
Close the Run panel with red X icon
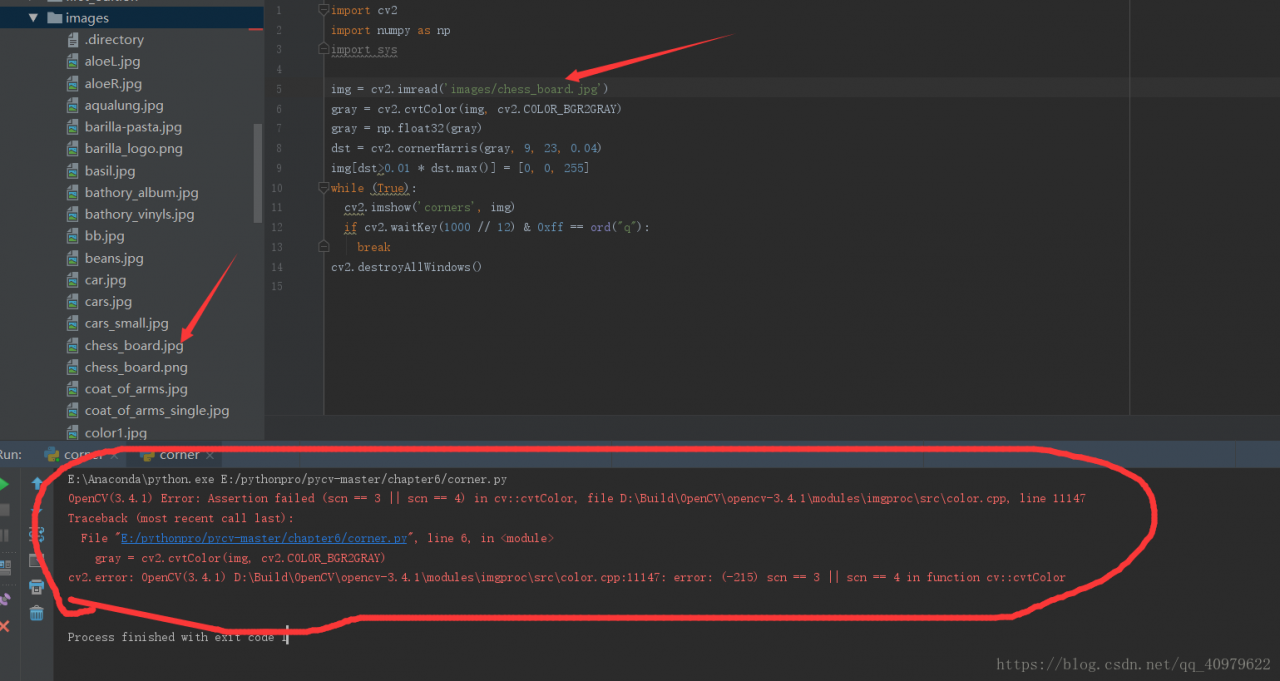4,626
